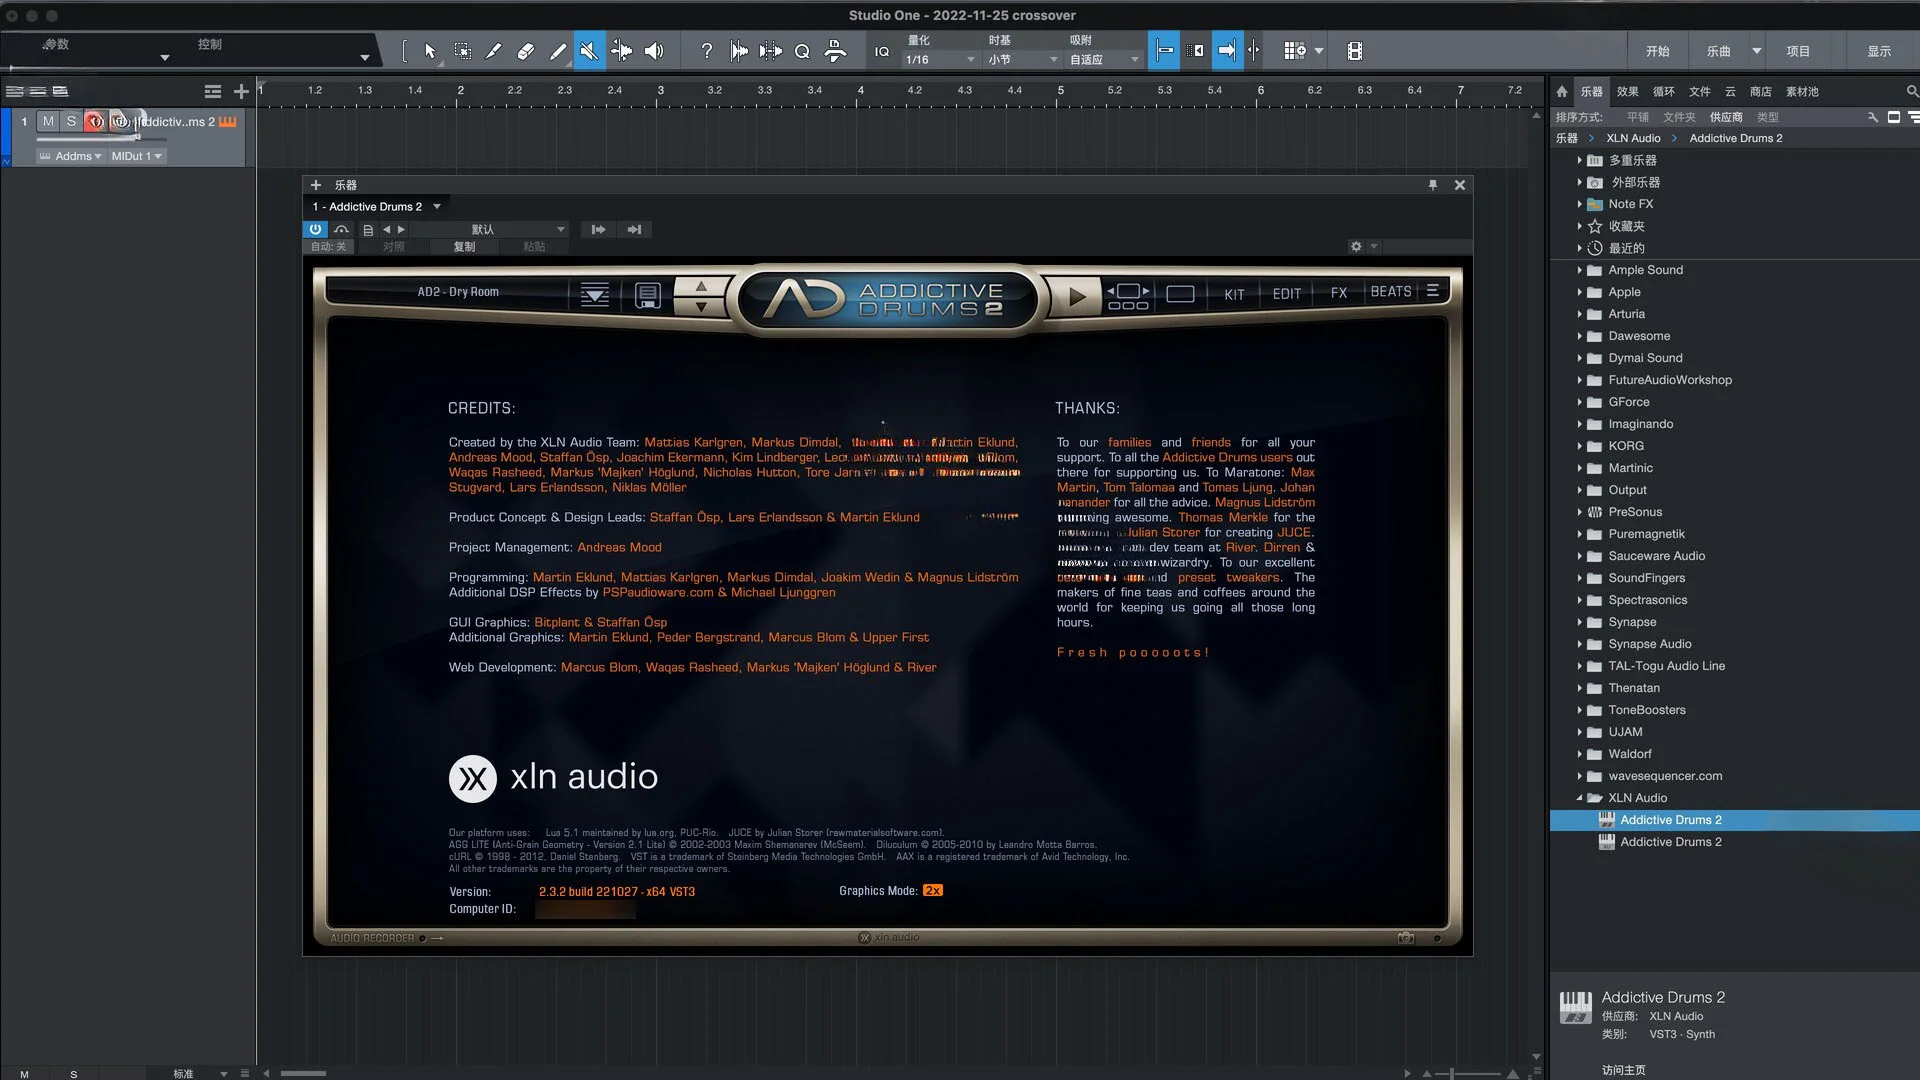Image resolution: width=1920 pixels, height=1080 pixels.
Task: Open Addictive Drums preset browser icon
Action: coord(594,295)
